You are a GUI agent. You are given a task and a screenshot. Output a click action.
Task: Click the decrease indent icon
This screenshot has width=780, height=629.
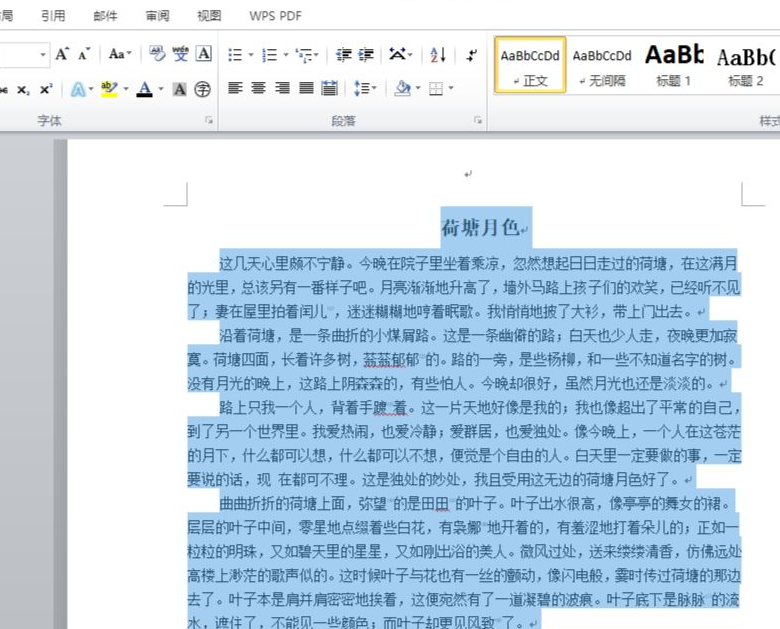coord(343,54)
